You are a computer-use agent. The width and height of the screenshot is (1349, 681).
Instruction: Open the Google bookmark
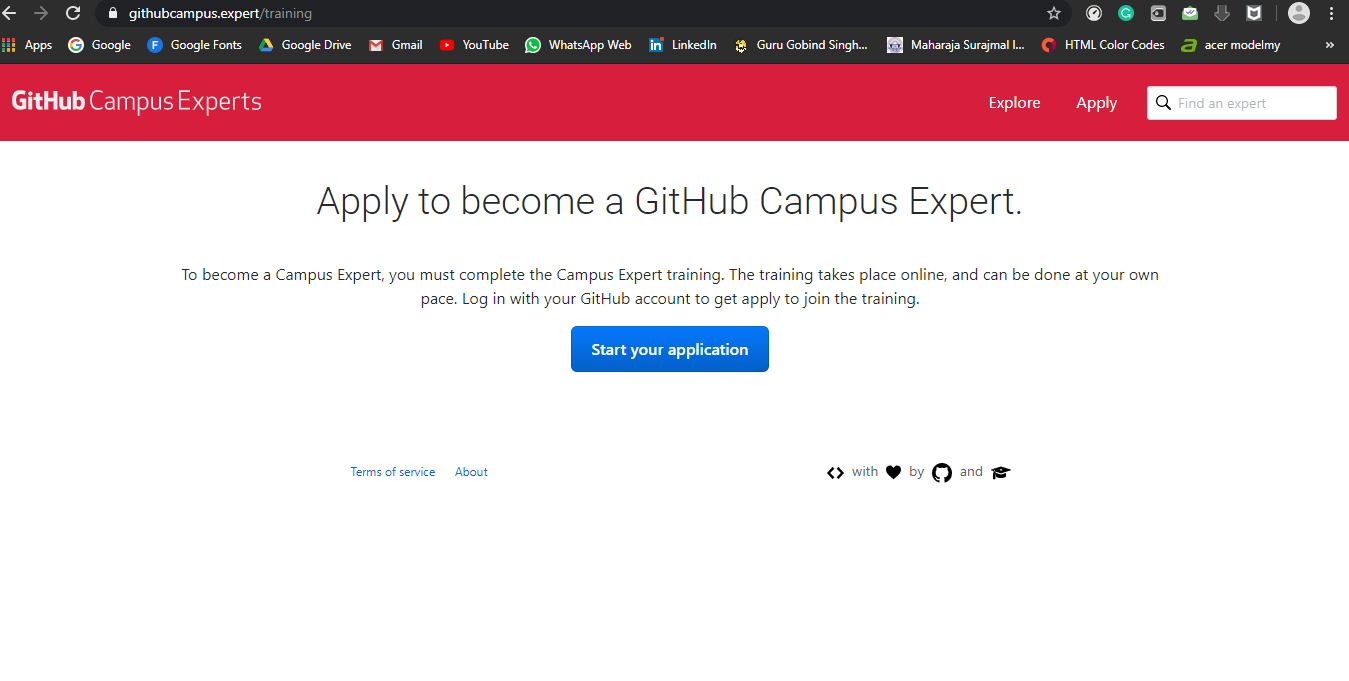coord(99,45)
